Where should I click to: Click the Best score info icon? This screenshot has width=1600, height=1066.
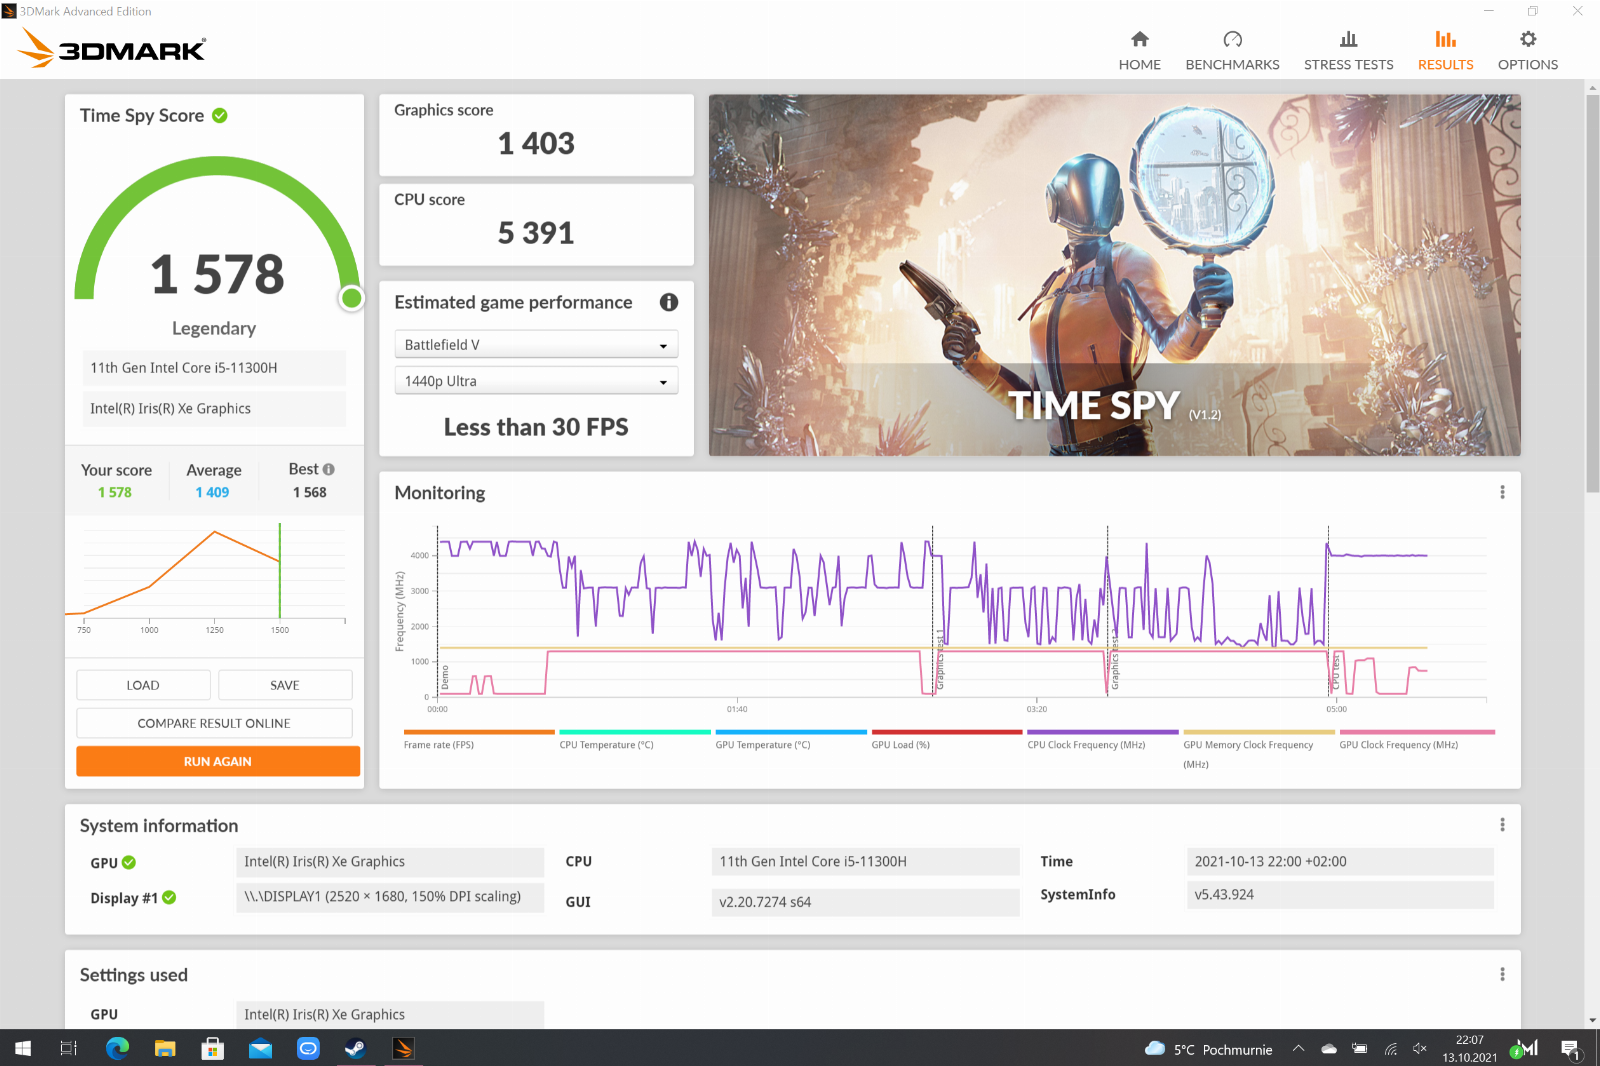click(329, 469)
